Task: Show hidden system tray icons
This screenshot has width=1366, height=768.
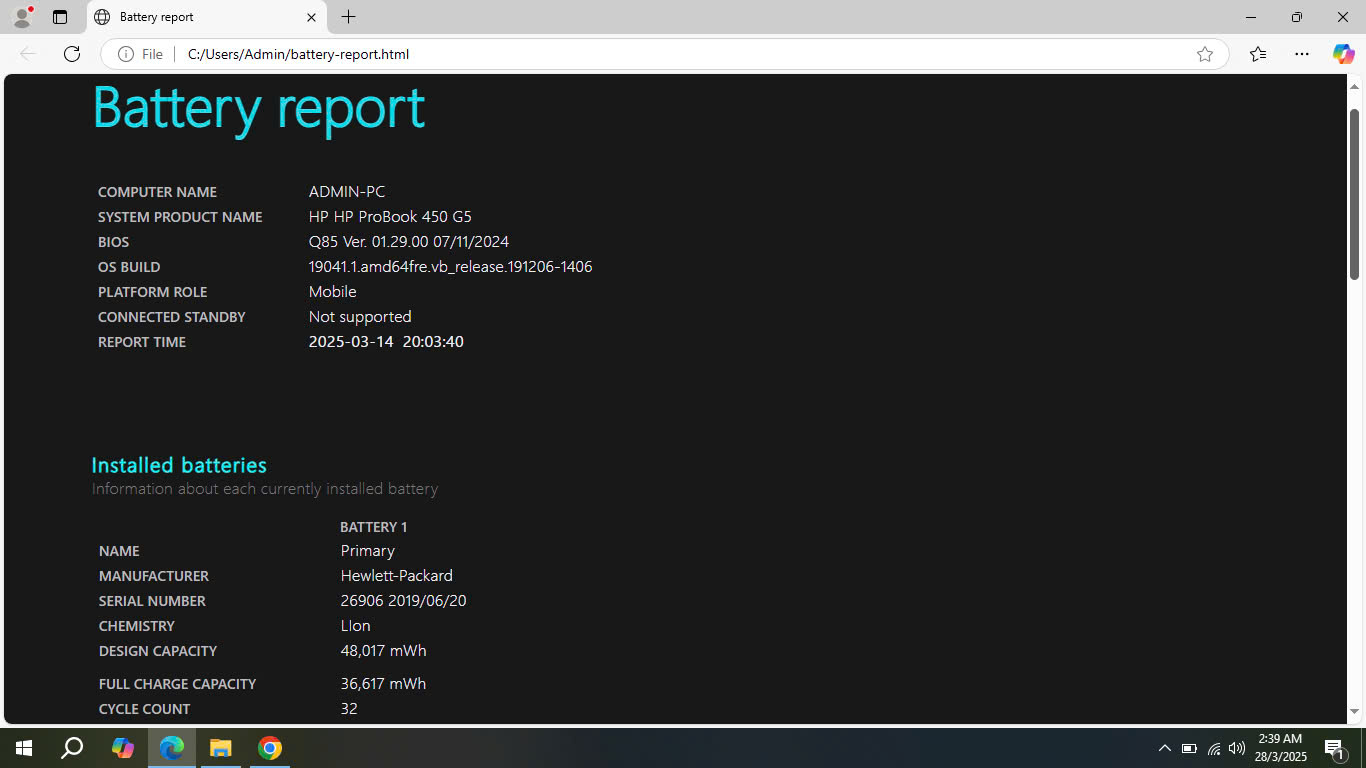Action: [x=1164, y=748]
